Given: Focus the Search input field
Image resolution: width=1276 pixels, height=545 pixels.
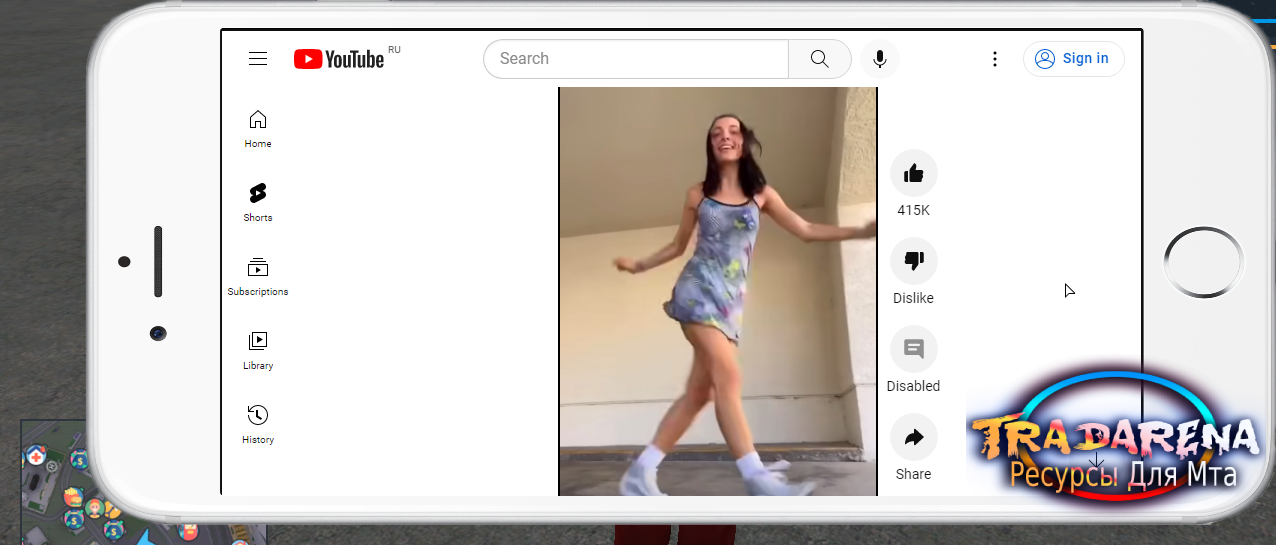Looking at the screenshot, I should click(x=636, y=59).
